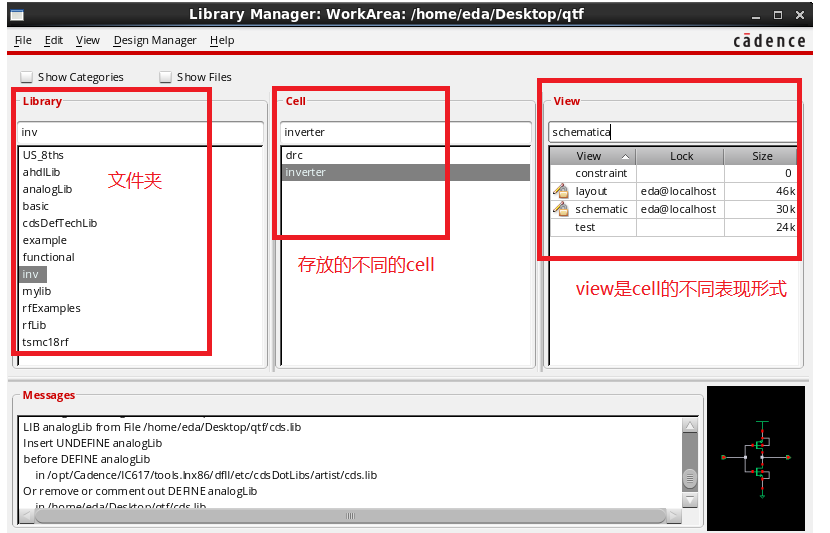The width and height of the screenshot is (830, 533).
Task: Click the lock icon beside layout
Action: click(x=561, y=191)
